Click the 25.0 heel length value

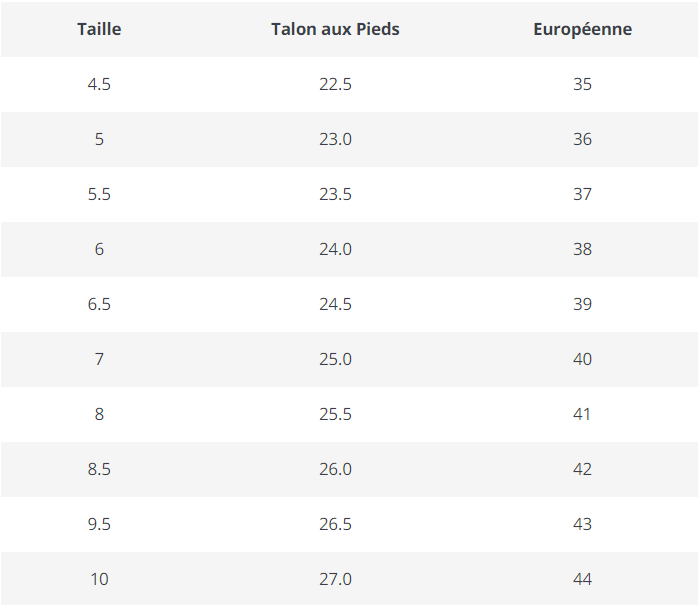(x=335, y=359)
